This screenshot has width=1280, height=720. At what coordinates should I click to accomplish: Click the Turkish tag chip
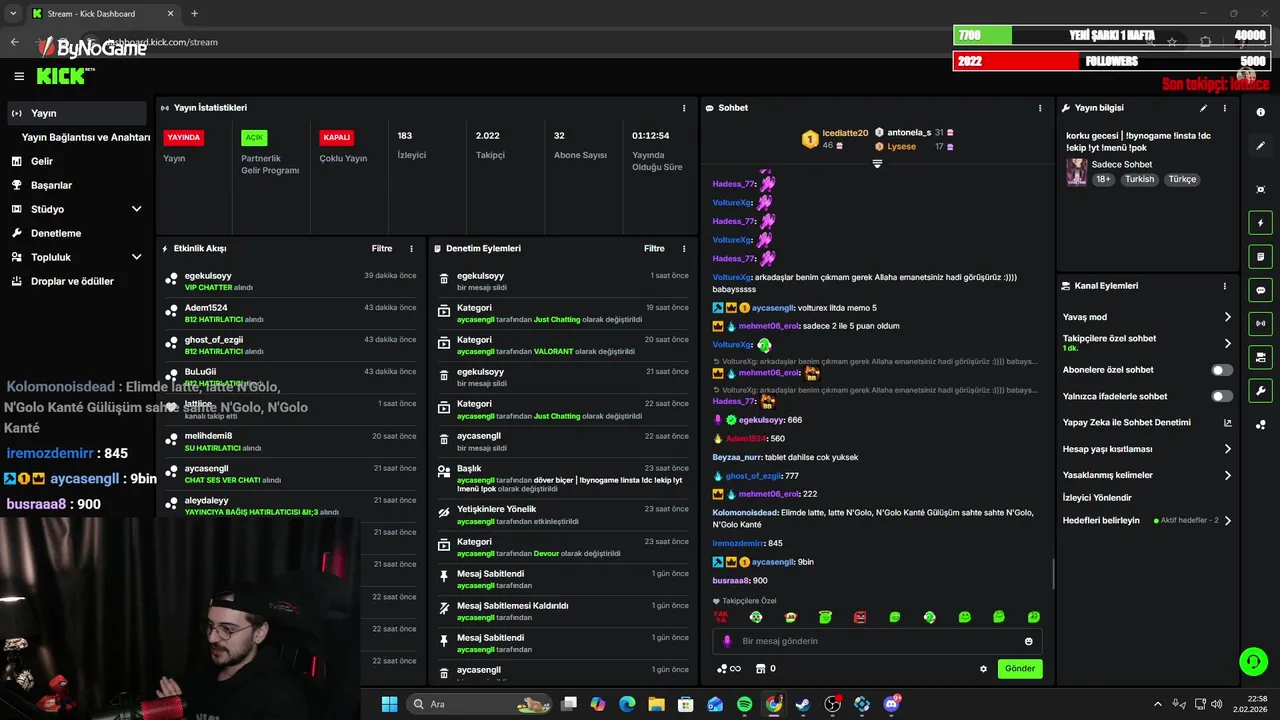[1139, 179]
